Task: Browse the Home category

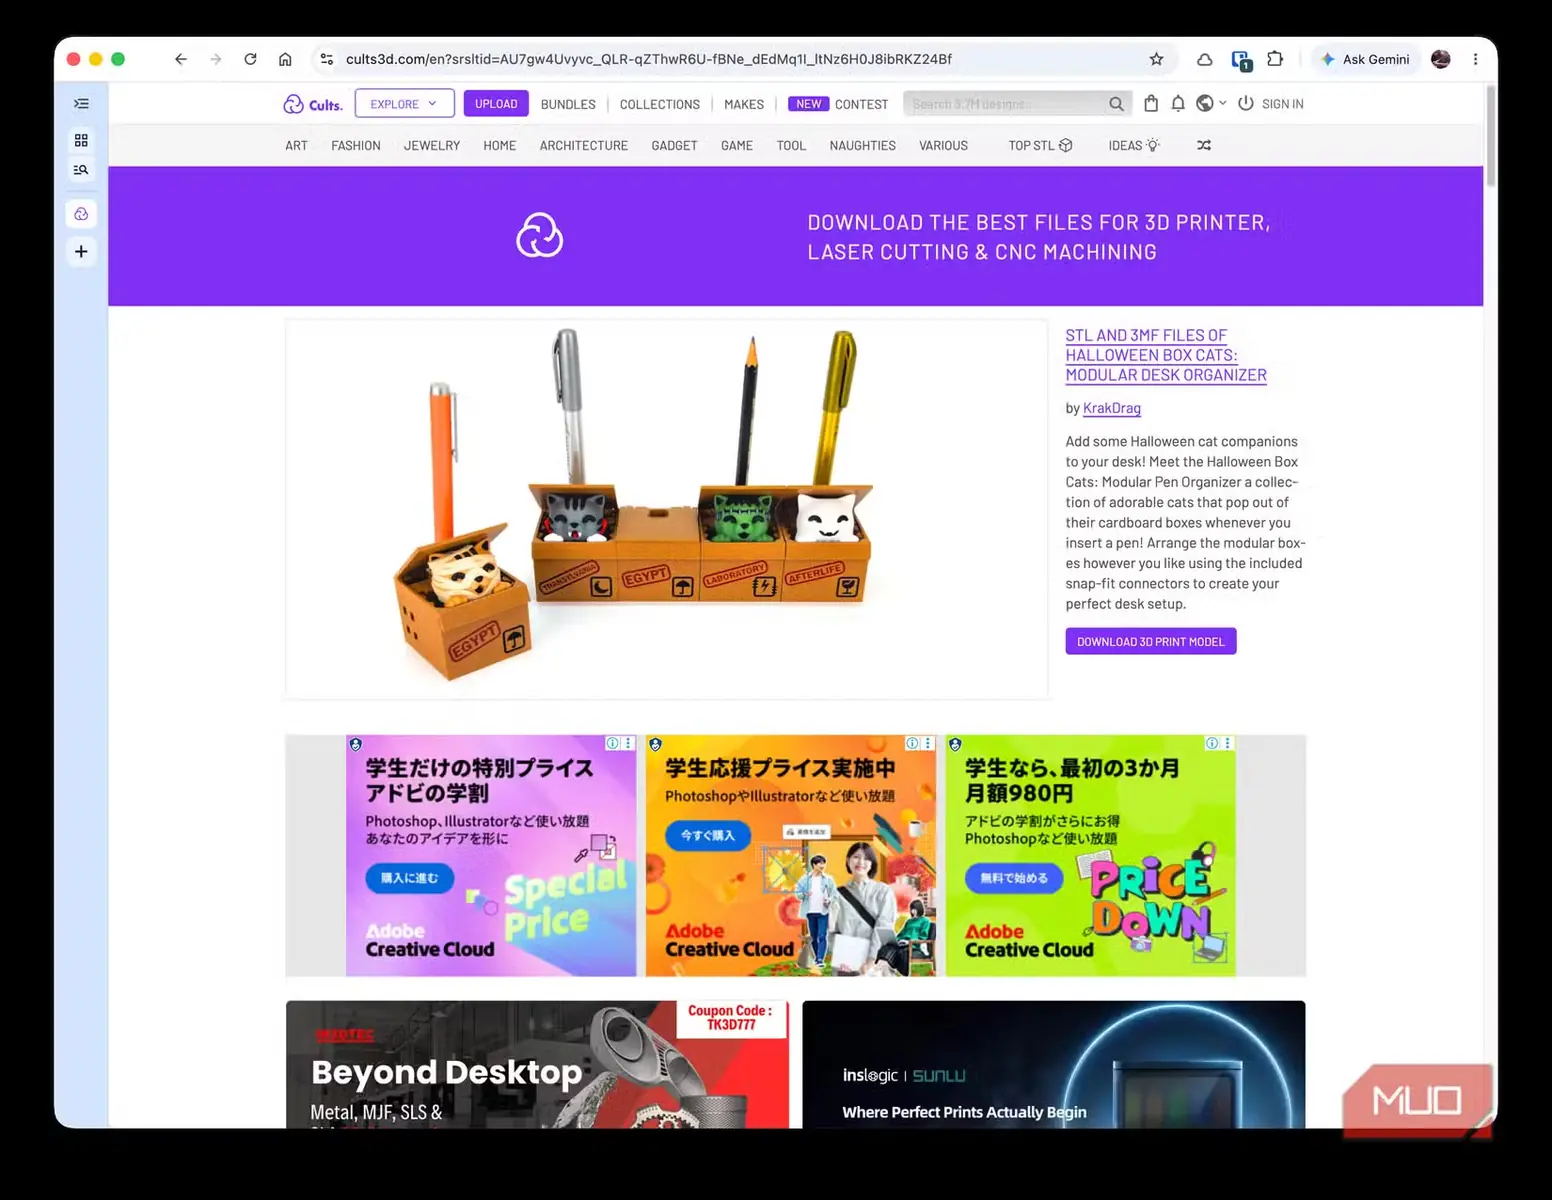Action: coord(500,146)
